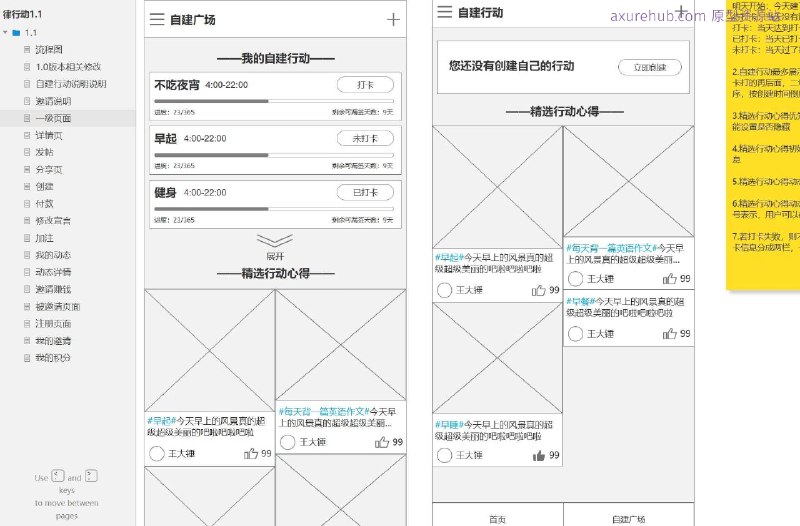This screenshot has width=800, height=526.
Task: Open image above #早睡# post
Action: point(497,358)
